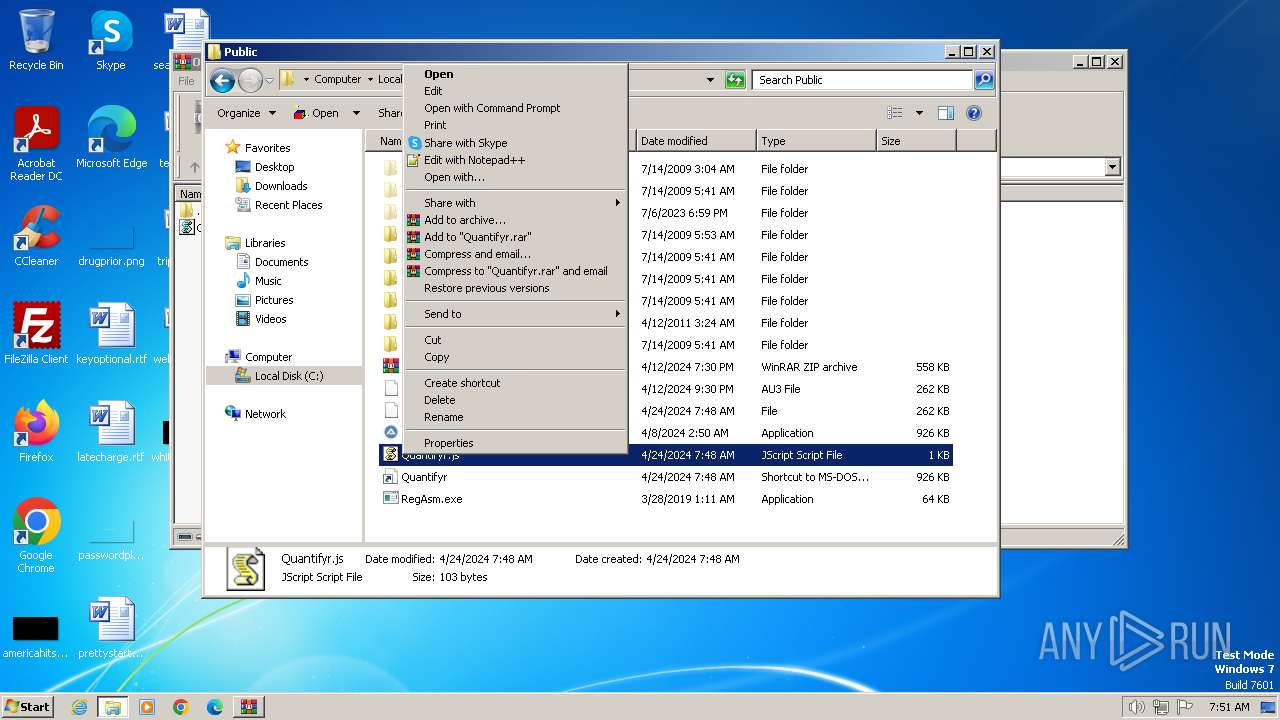Image resolution: width=1280 pixels, height=720 pixels.
Task: Choose Share with Skype entry
Action: (x=515, y=143)
